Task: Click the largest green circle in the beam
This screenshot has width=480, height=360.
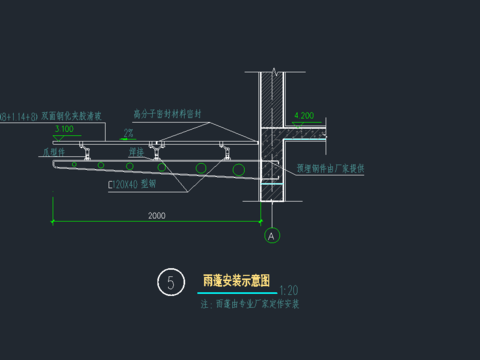Action: [239, 170]
